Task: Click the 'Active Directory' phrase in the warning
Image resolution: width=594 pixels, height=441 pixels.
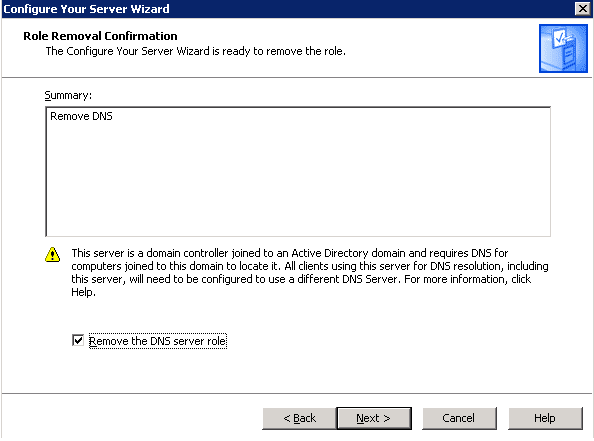Action: tap(330, 253)
